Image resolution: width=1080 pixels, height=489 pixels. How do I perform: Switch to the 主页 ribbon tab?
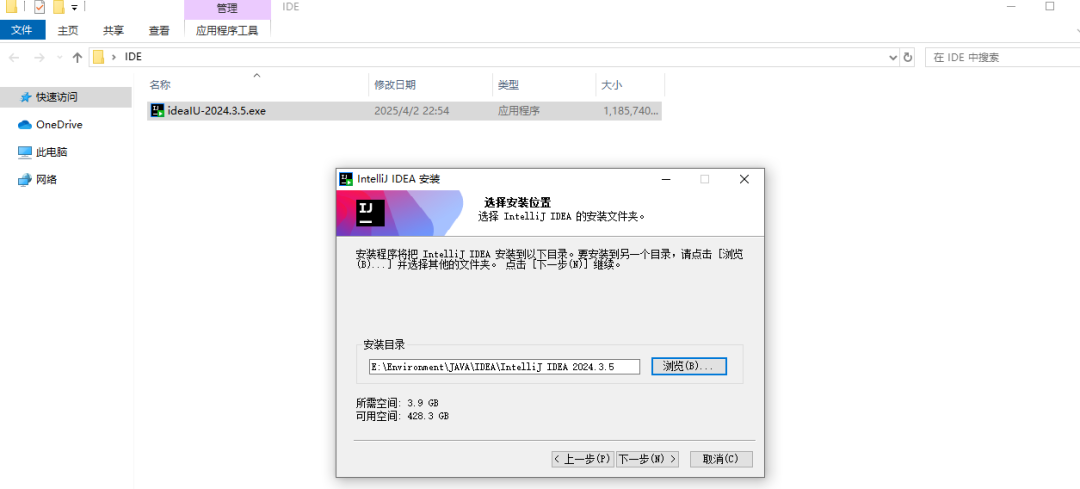point(68,30)
